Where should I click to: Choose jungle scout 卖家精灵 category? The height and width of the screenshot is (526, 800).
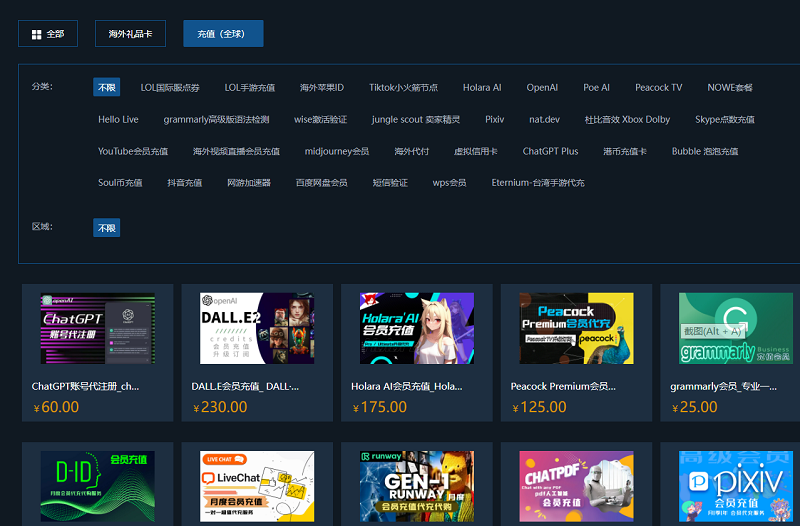(415, 119)
